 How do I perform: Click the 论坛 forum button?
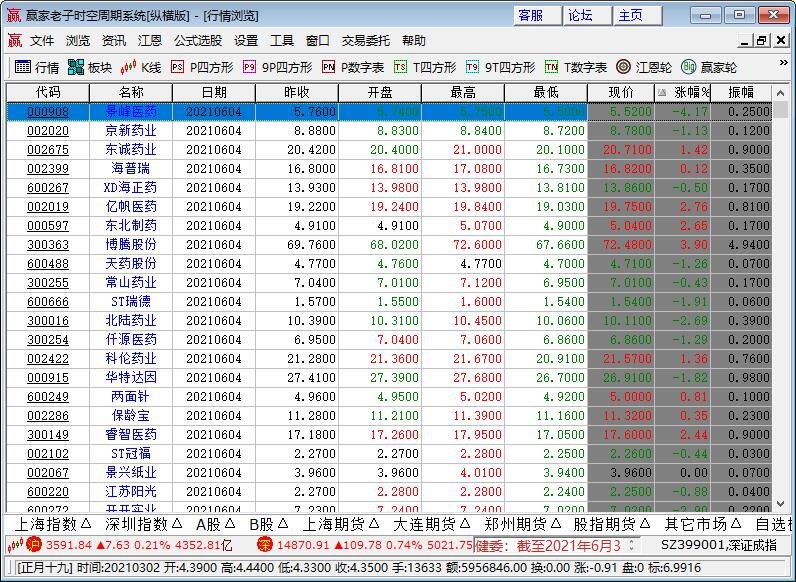coord(587,15)
